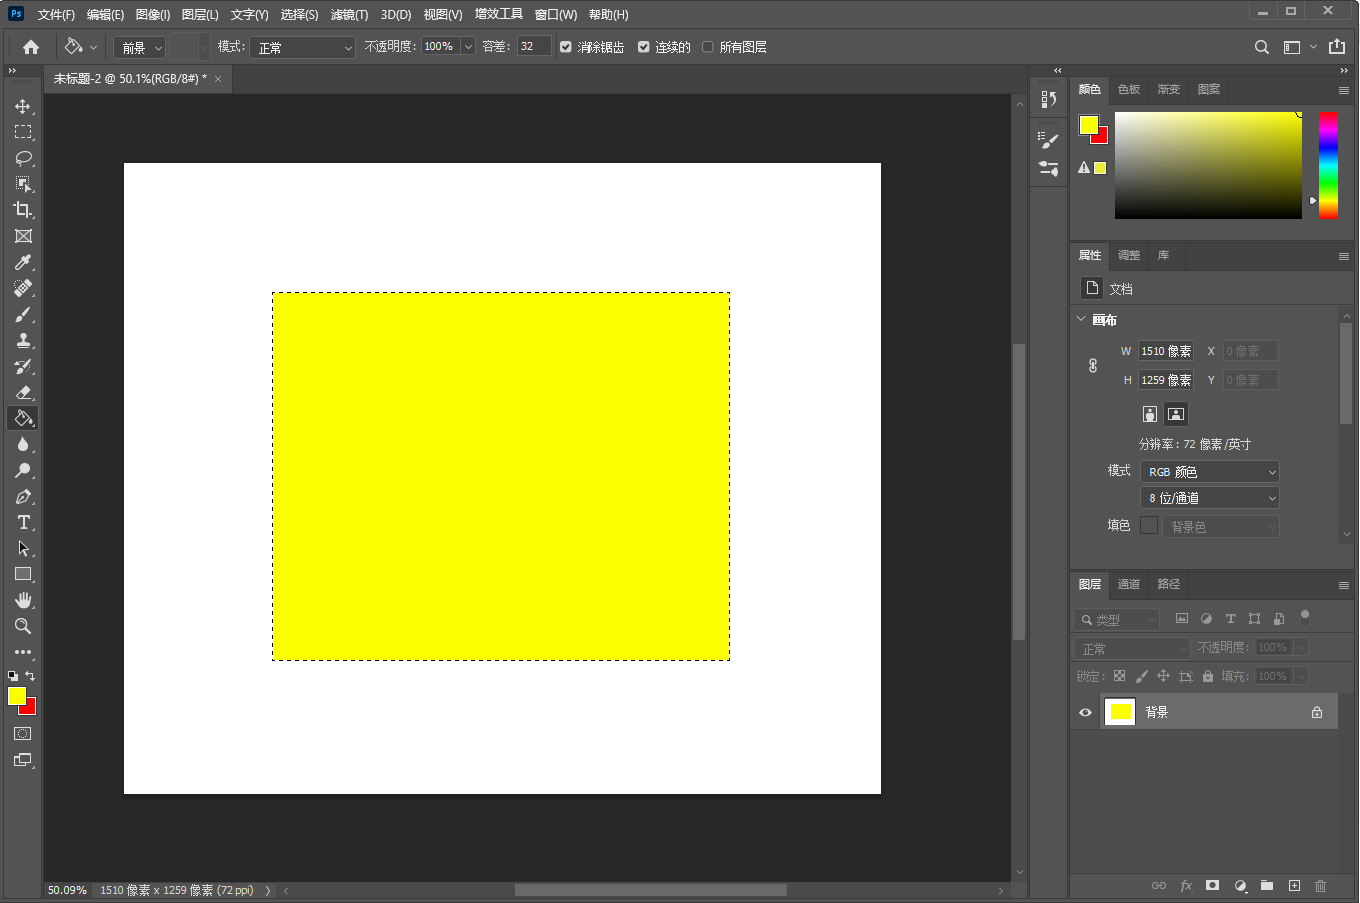This screenshot has height=903, width=1360.
Task: Select the Frame tool
Action: [x=23, y=236]
